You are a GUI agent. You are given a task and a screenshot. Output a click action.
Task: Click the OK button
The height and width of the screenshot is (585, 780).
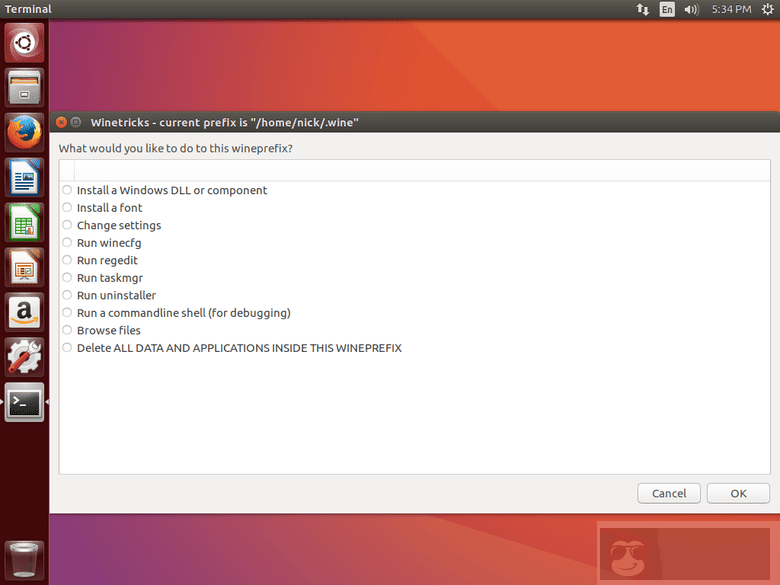tap(738, 493)
